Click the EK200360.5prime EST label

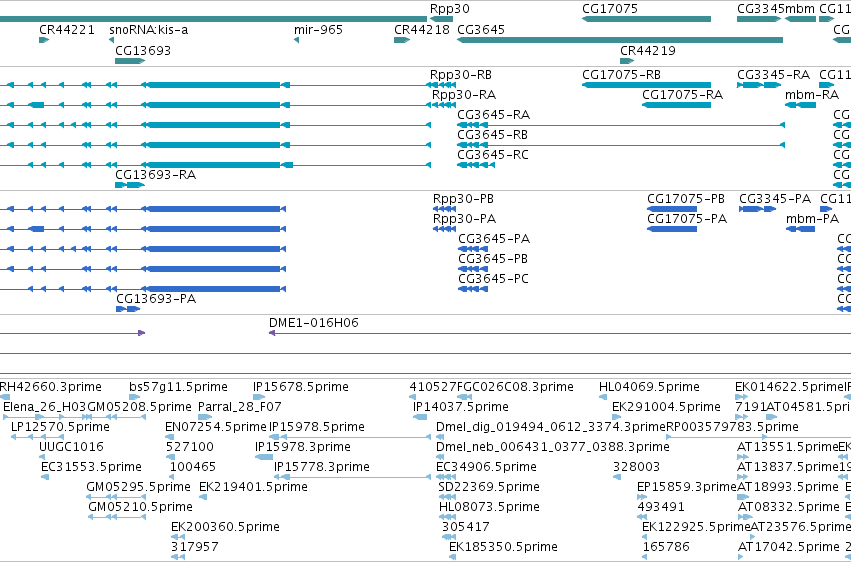point(225,528)
